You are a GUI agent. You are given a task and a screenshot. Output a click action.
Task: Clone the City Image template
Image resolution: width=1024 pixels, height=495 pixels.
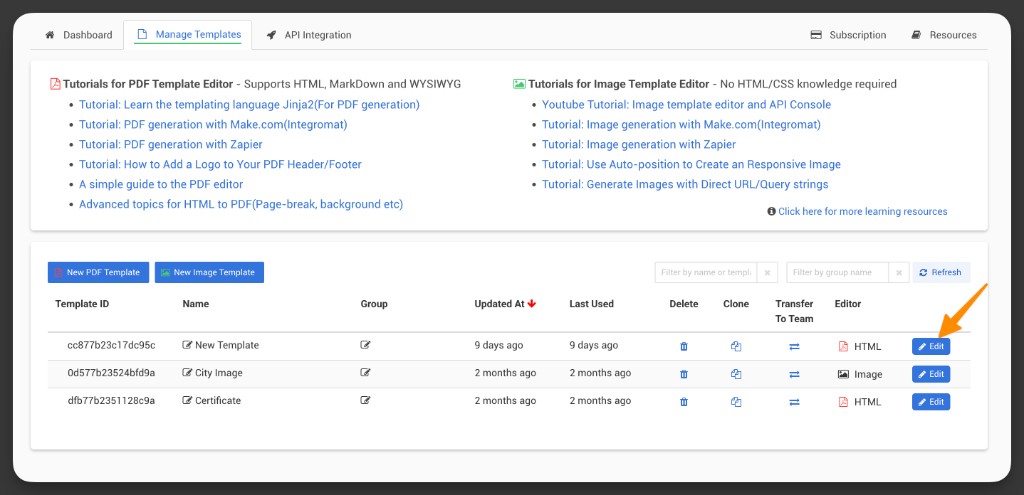(736, 374)
